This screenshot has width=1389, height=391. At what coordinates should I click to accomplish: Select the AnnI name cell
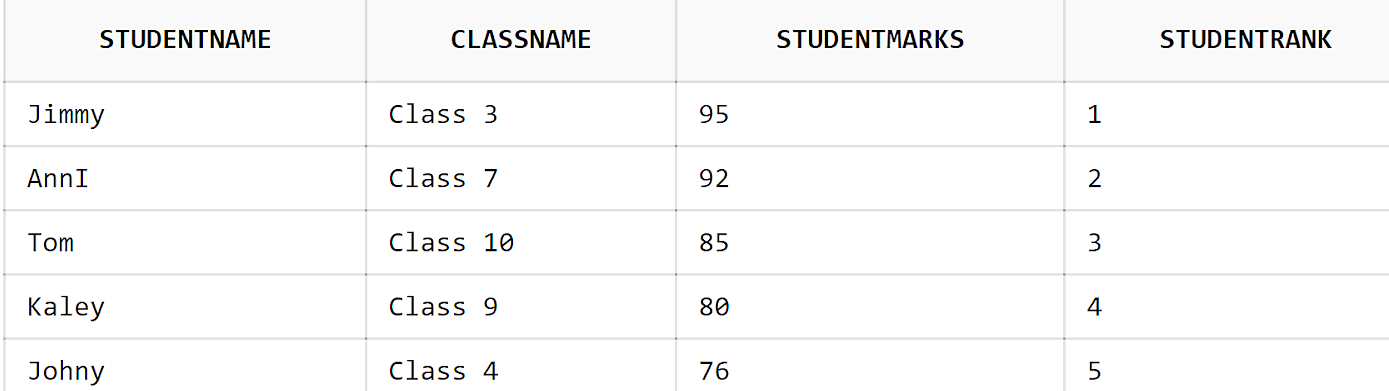[x=185, y=178]
